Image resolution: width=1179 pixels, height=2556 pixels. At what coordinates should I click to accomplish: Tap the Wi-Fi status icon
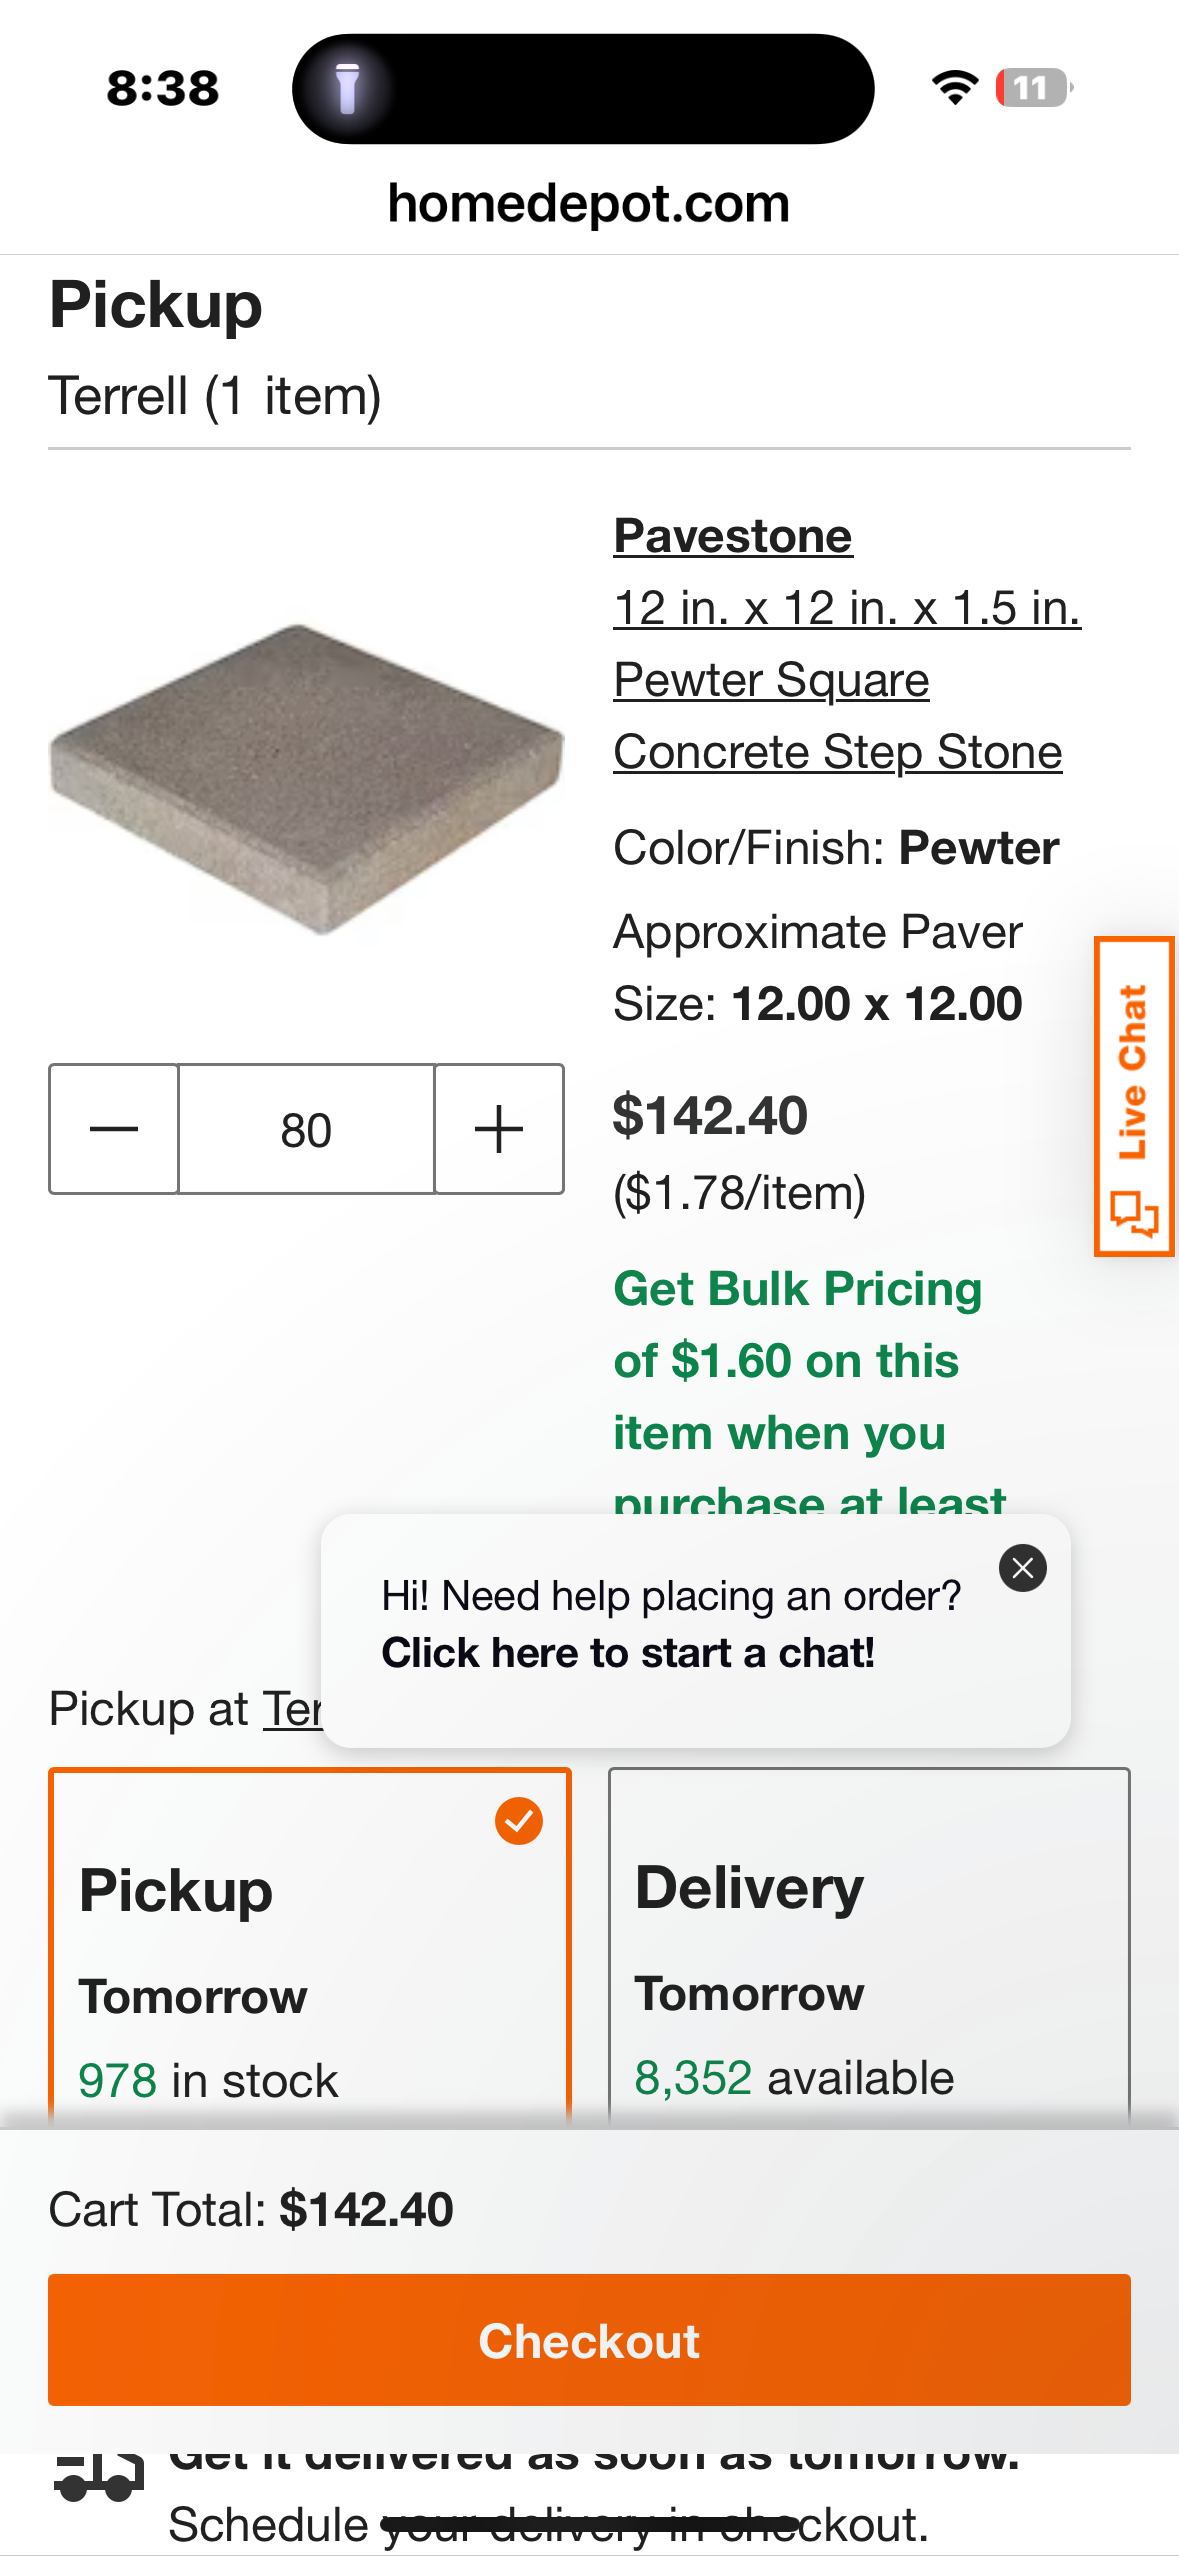click(x=955, y=88)
